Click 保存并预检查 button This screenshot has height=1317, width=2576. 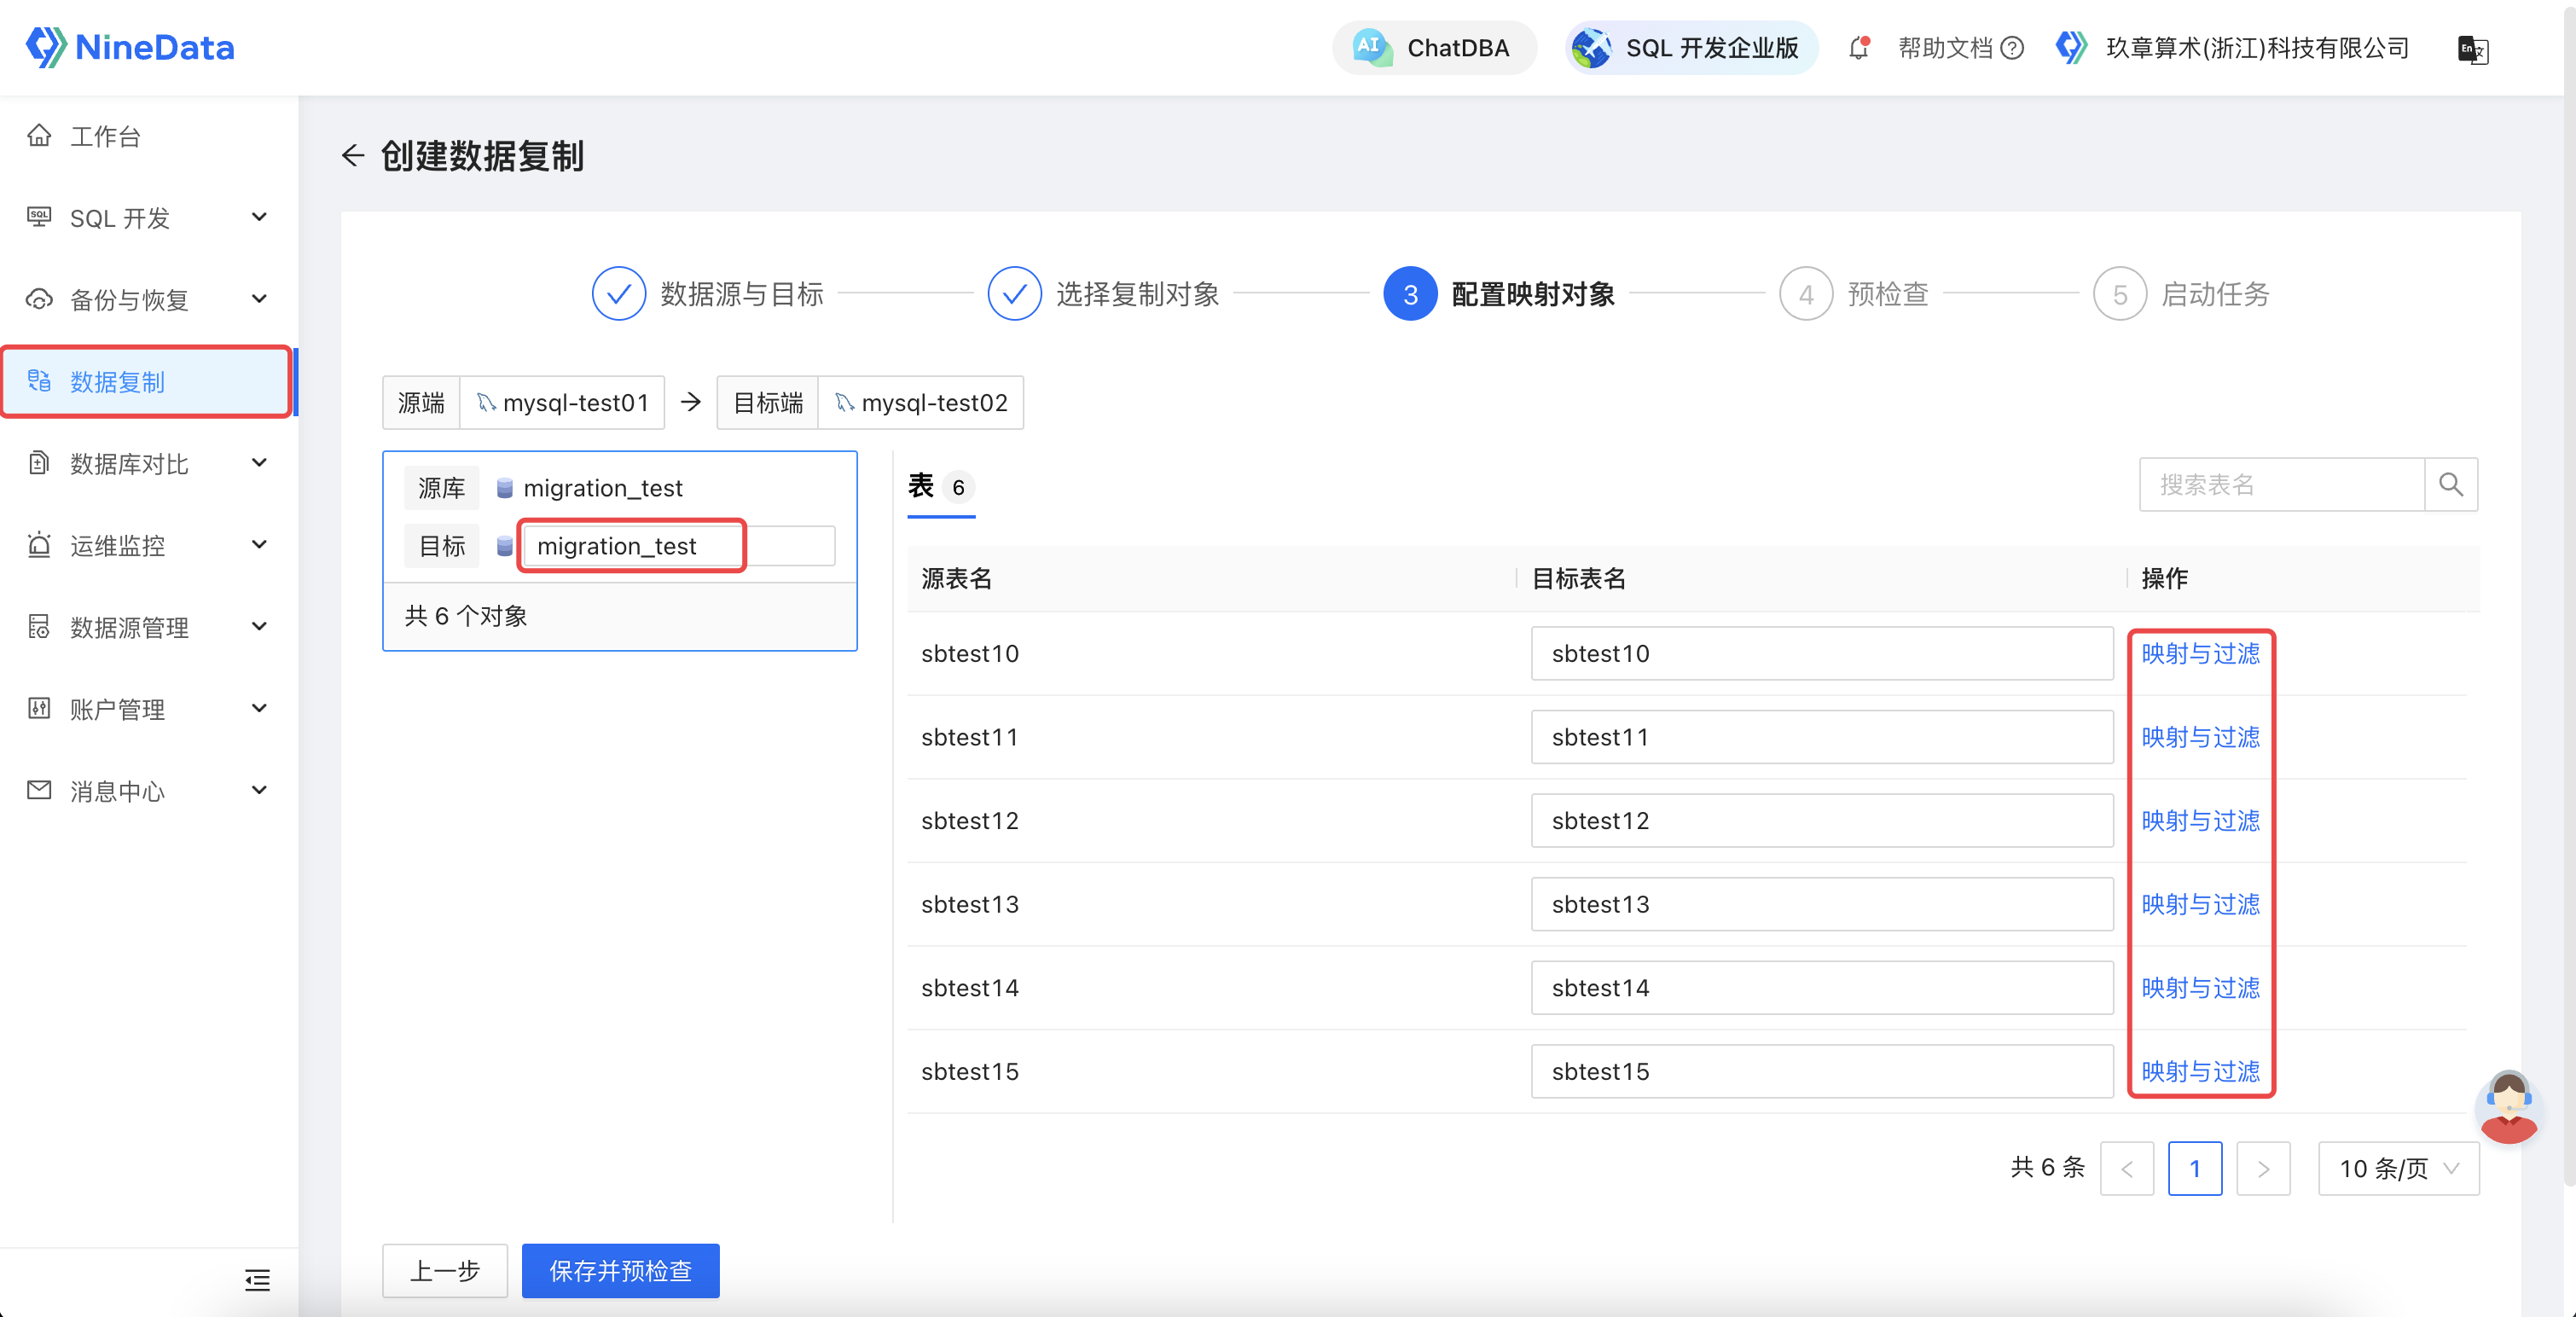[620, 1270]
